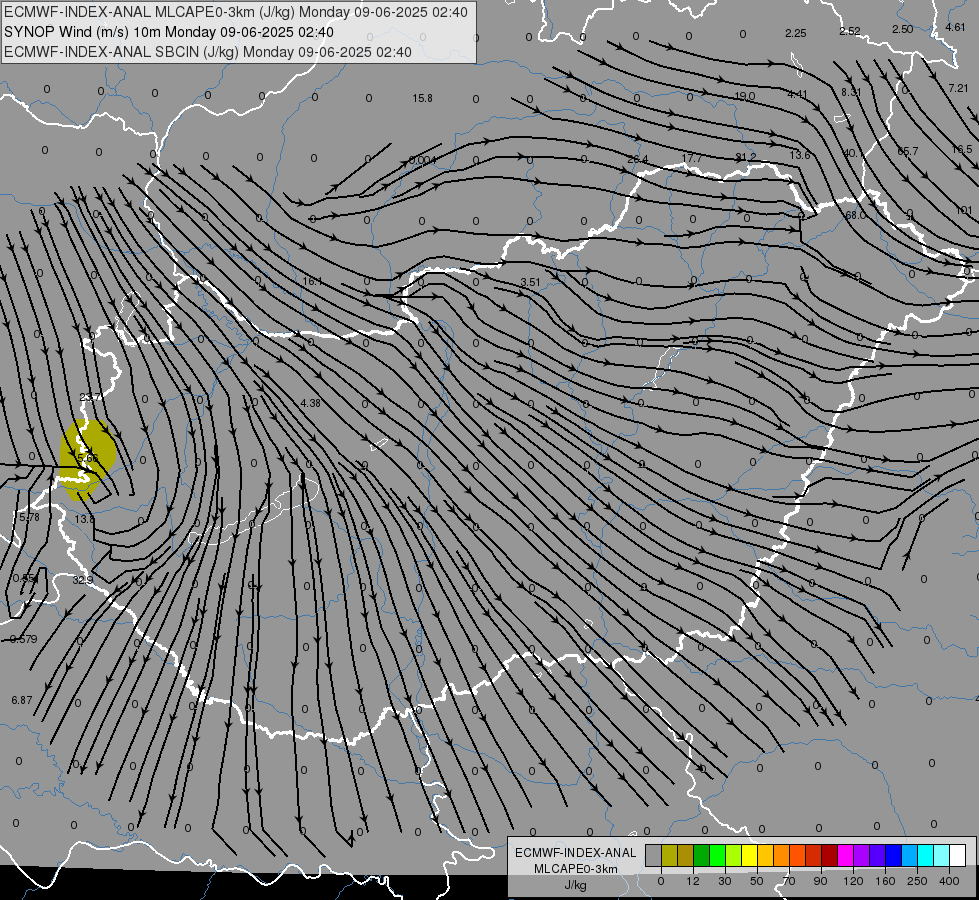Viewport: 979px width, 900px height.
Task: Click the legend tick value '30'
Action: pyautogui.click(x=725, y=881)
